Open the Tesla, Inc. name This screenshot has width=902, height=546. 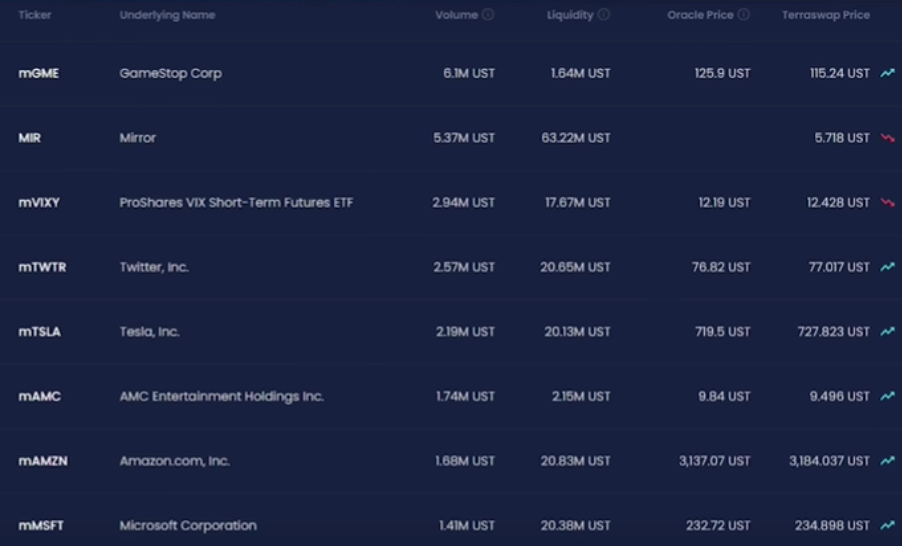pyautogui.click(x=150, y=331)
